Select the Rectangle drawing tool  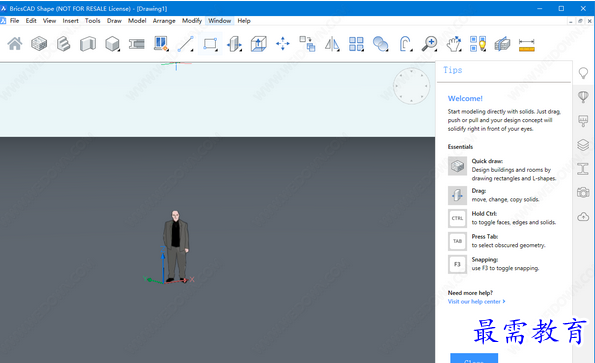(x=210, y=44)
